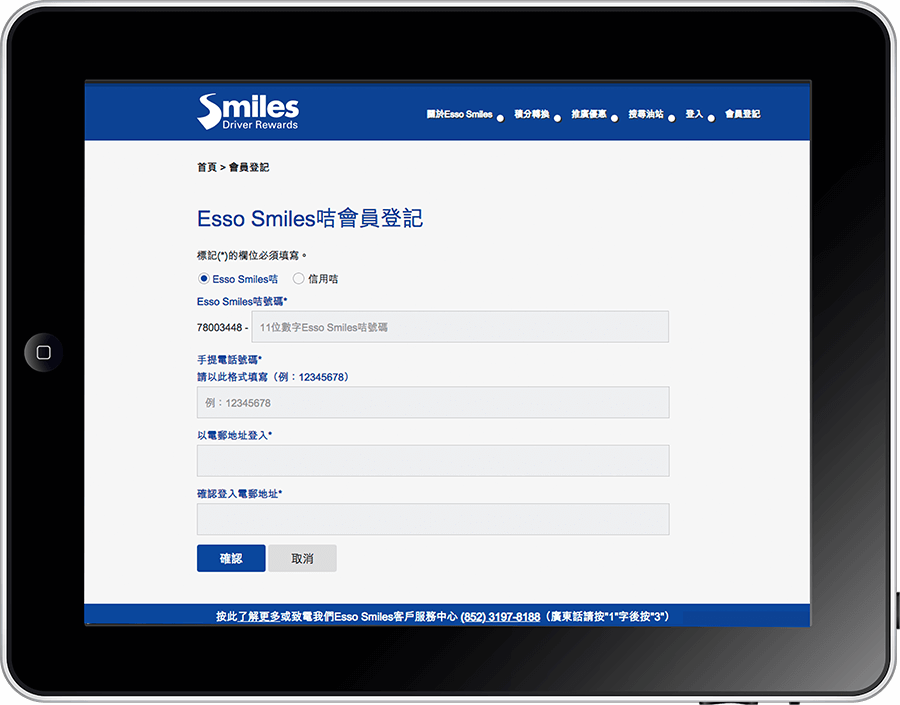The image size is (900, 705).
Task: Tap the tablet's physical home button
Action: point(44,352)
